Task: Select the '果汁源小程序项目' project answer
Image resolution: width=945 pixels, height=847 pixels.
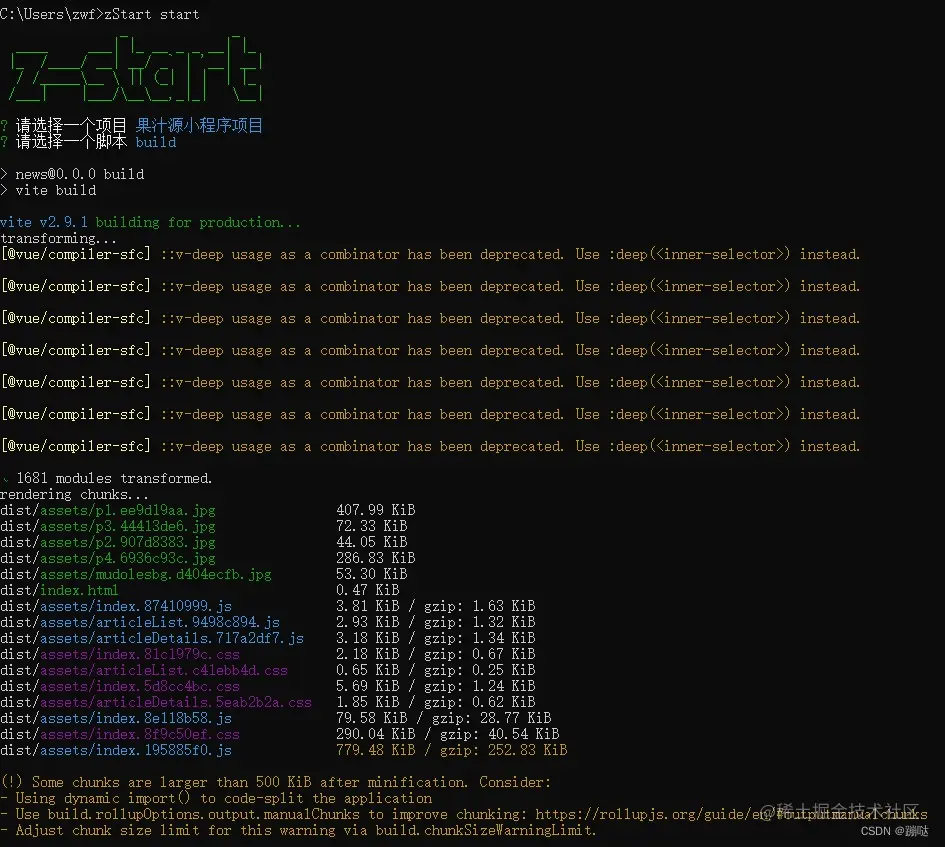Action: (199, 125)
